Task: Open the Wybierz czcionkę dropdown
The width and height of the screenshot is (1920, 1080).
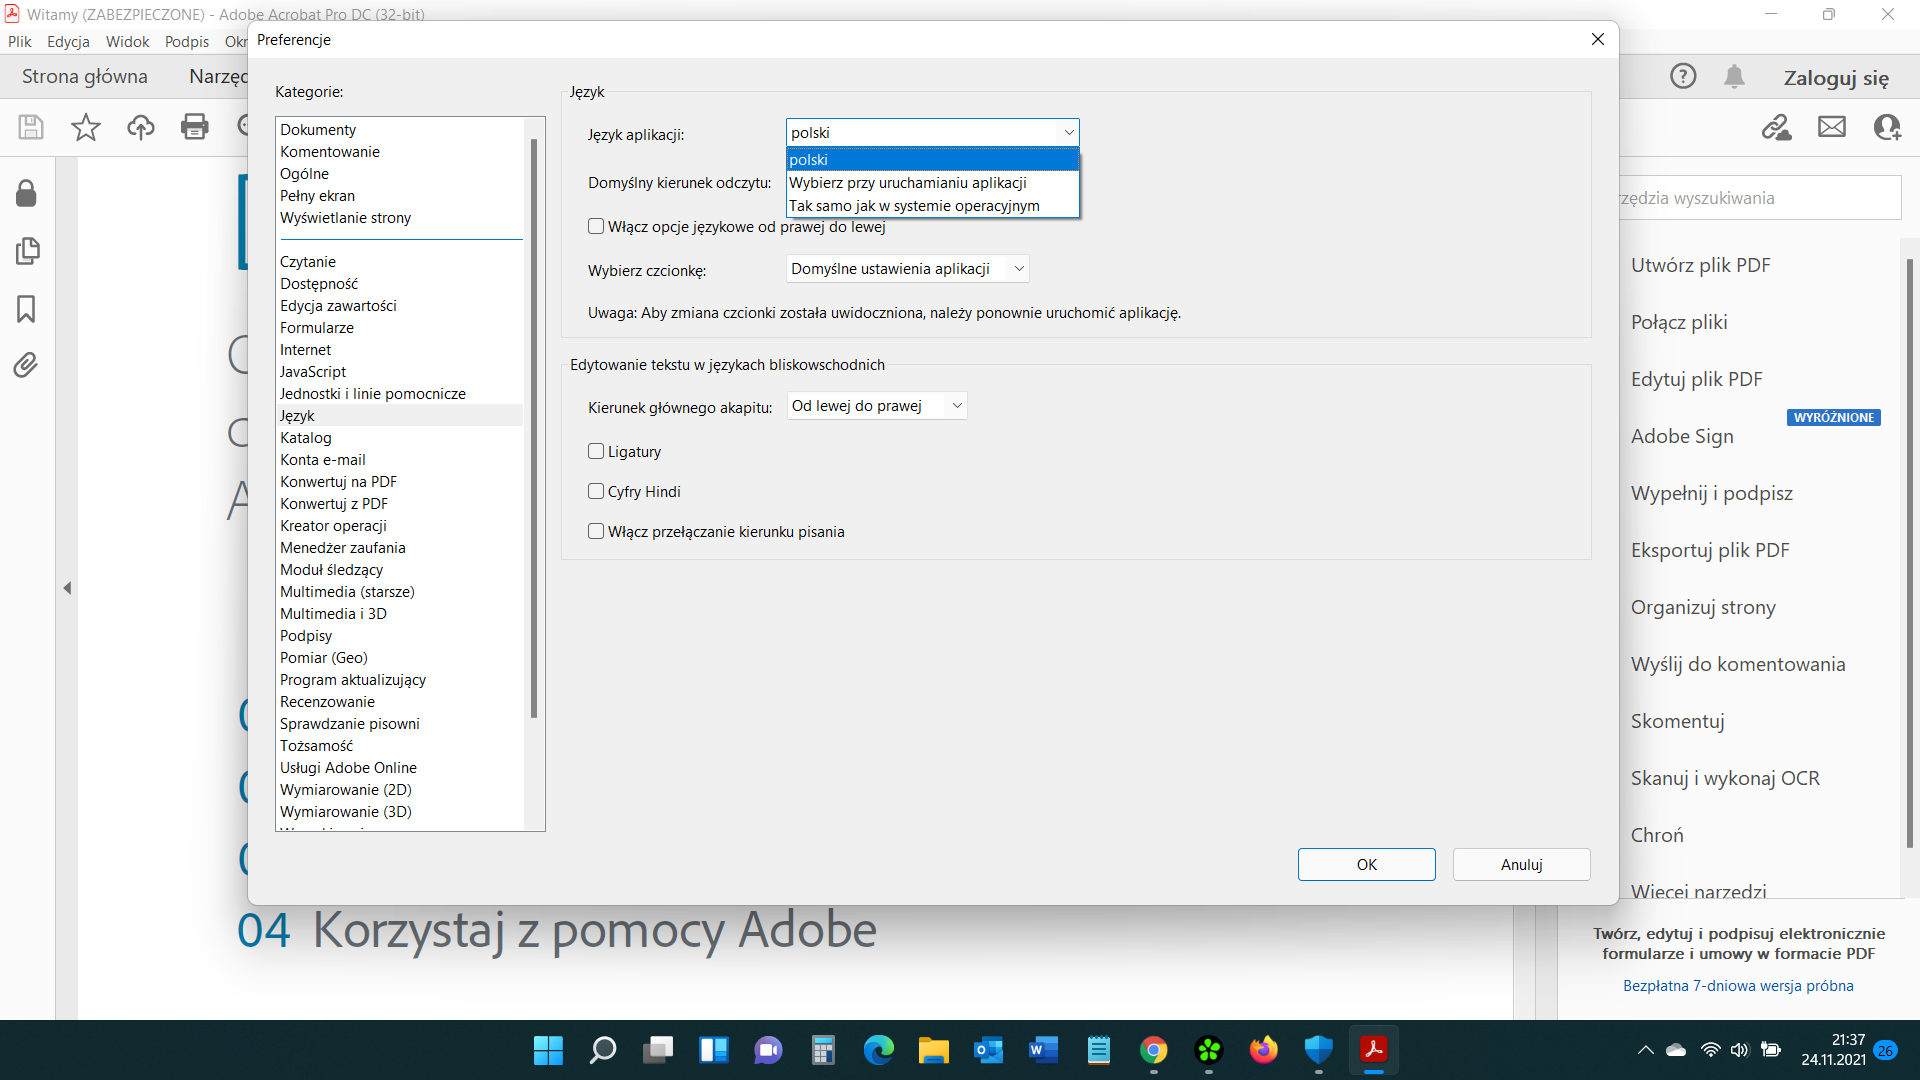Action: coord(907,268)
